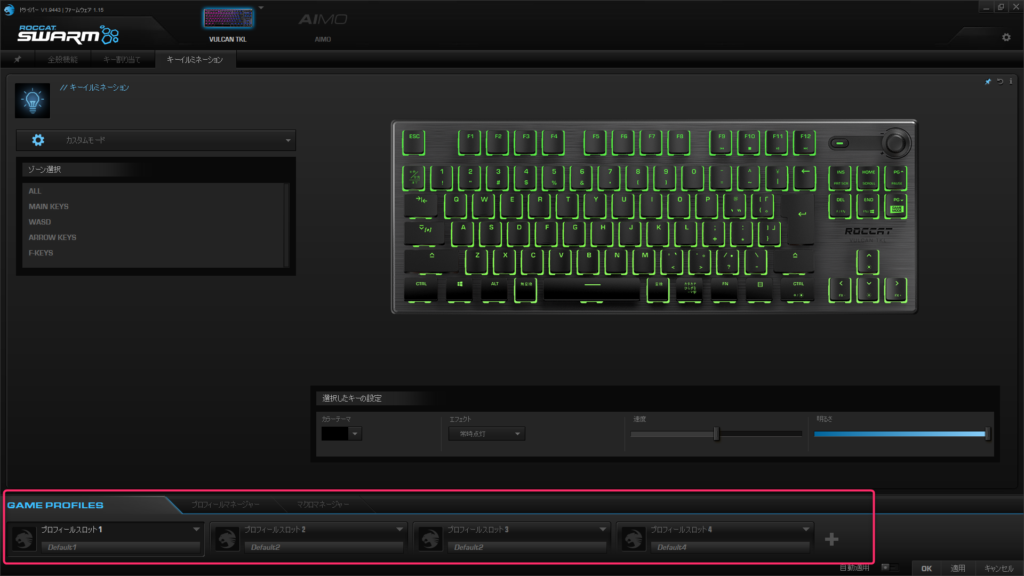Open the エフェクト effect dropdown
Image resolution: width=1024 pixels, height=576 pixels.
(486, 434)
